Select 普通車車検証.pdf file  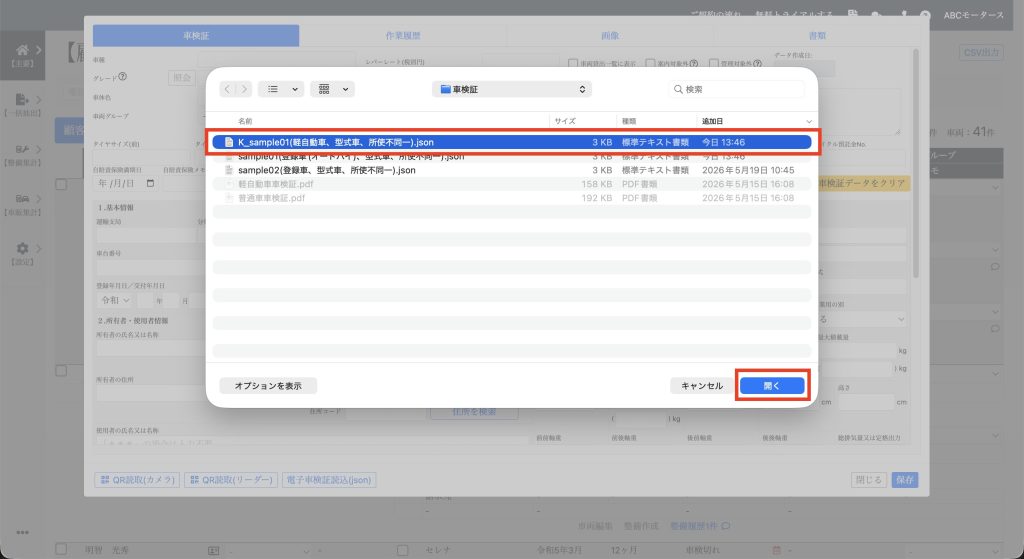pyautogui.click(x=512, y=198)
